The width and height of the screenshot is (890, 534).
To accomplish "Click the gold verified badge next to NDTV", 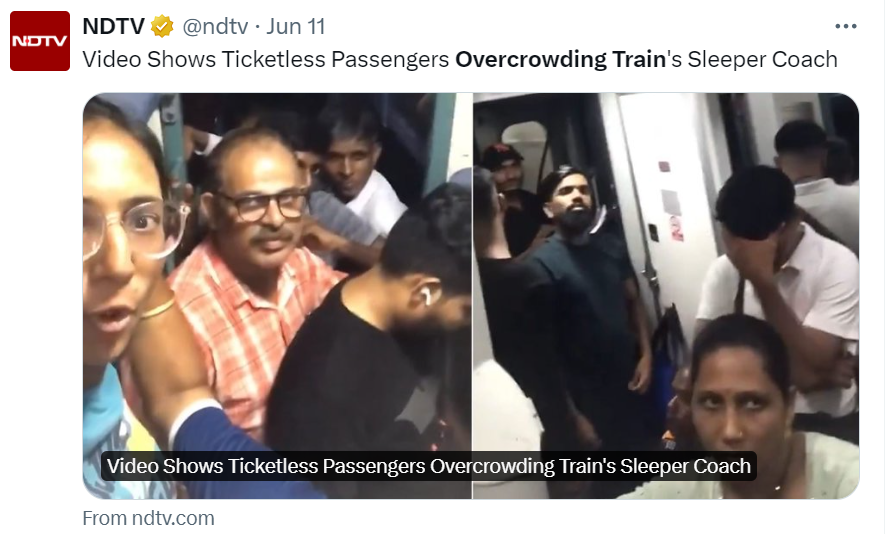I will (x=162, y=27).
